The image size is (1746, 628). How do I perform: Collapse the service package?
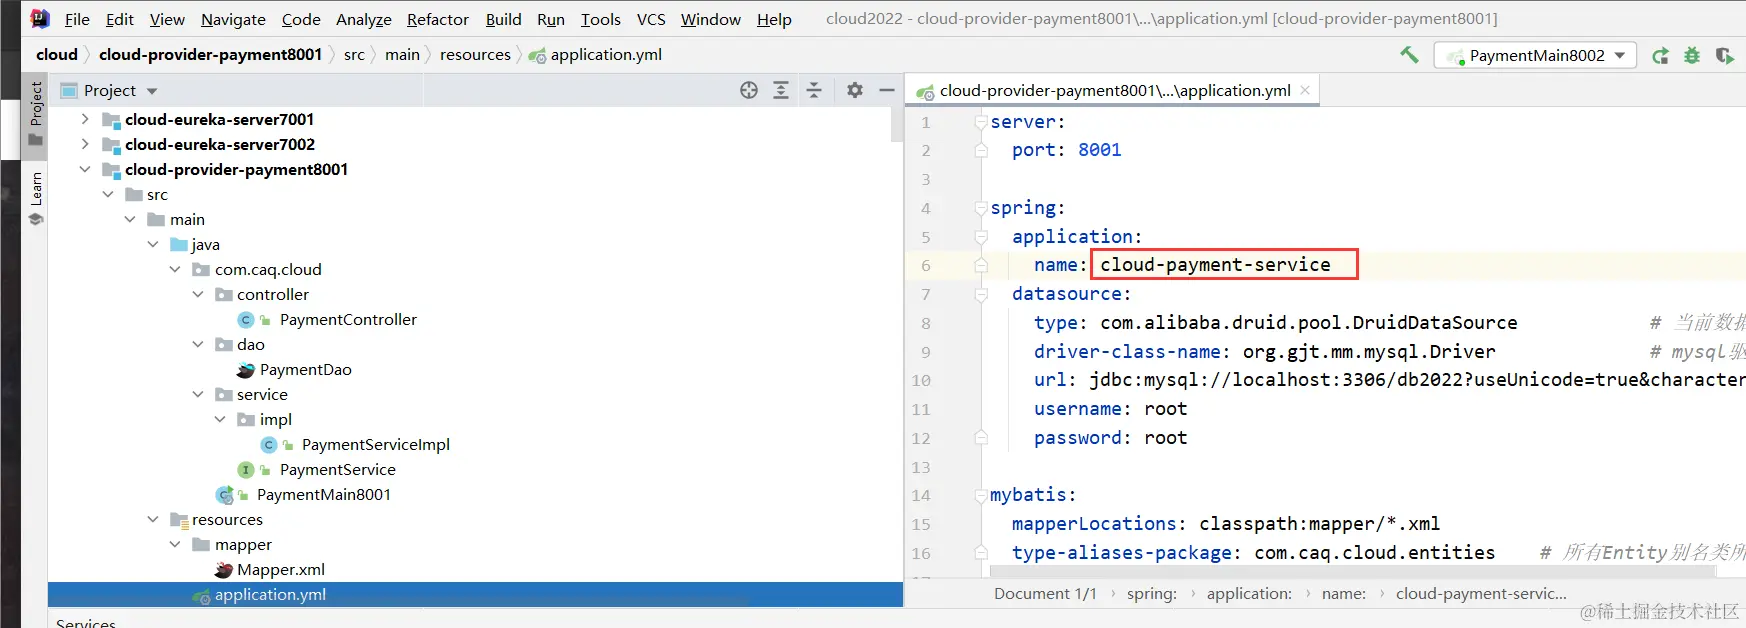point(198,394)
